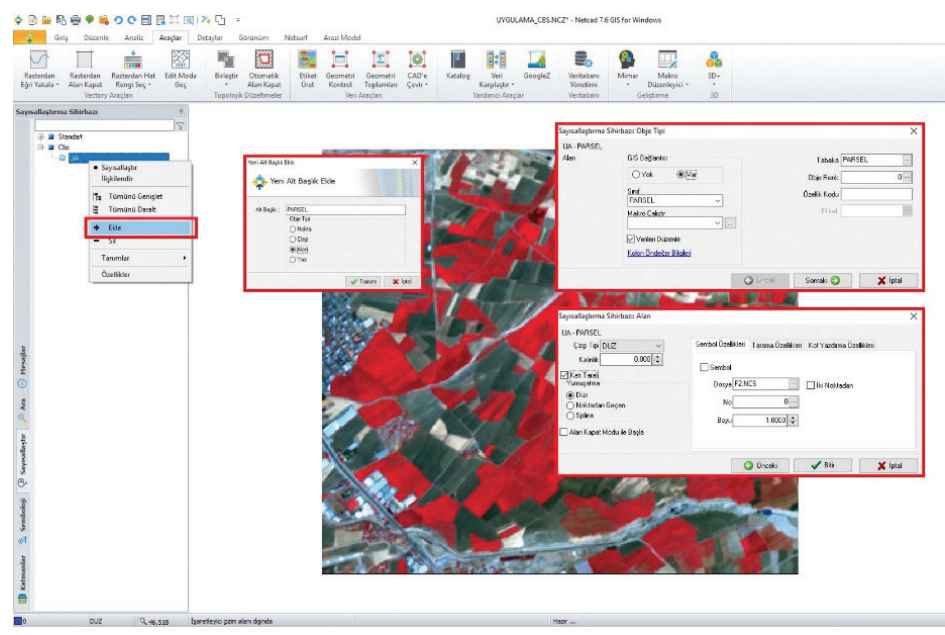Open the Edit Moda Geç tool
The height and width of the screenshot is (635, 945).
point(180,60)
